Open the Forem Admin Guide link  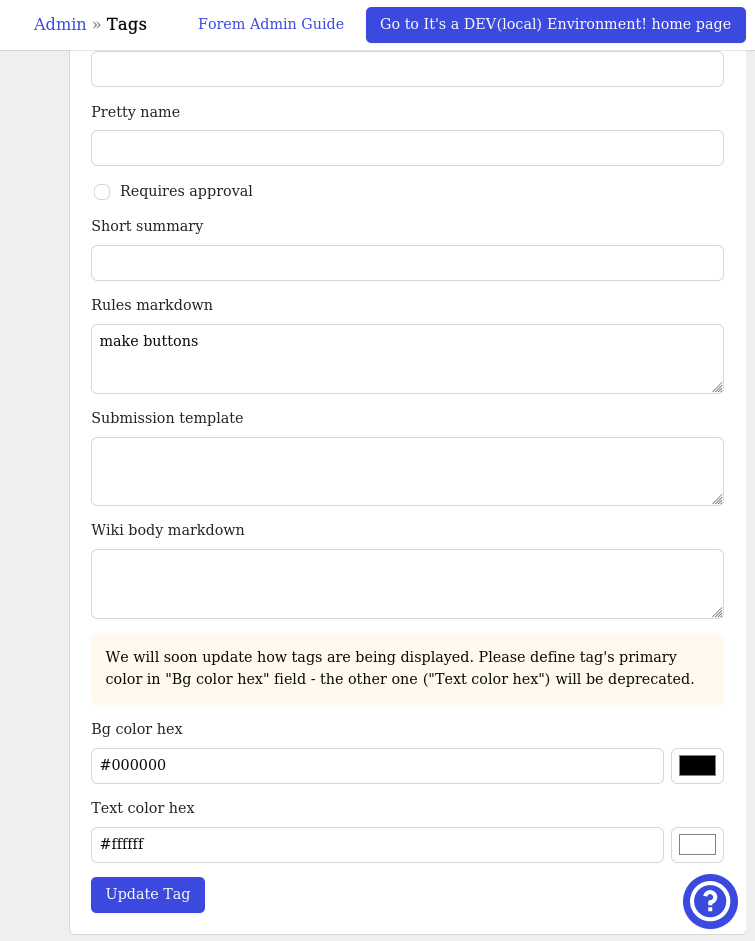(271, 24)
